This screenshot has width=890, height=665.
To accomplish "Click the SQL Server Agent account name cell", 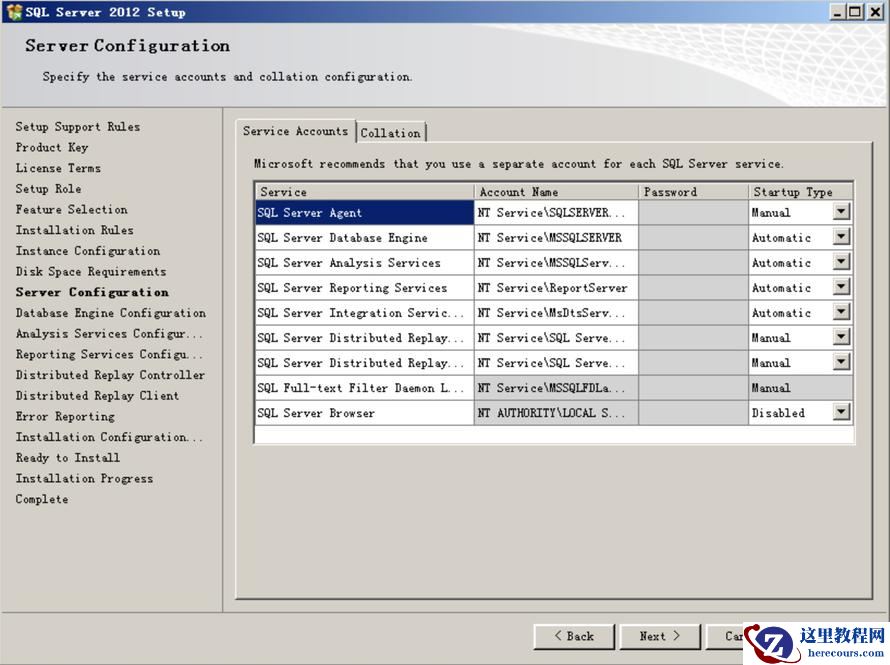I will tap(556, 212).
